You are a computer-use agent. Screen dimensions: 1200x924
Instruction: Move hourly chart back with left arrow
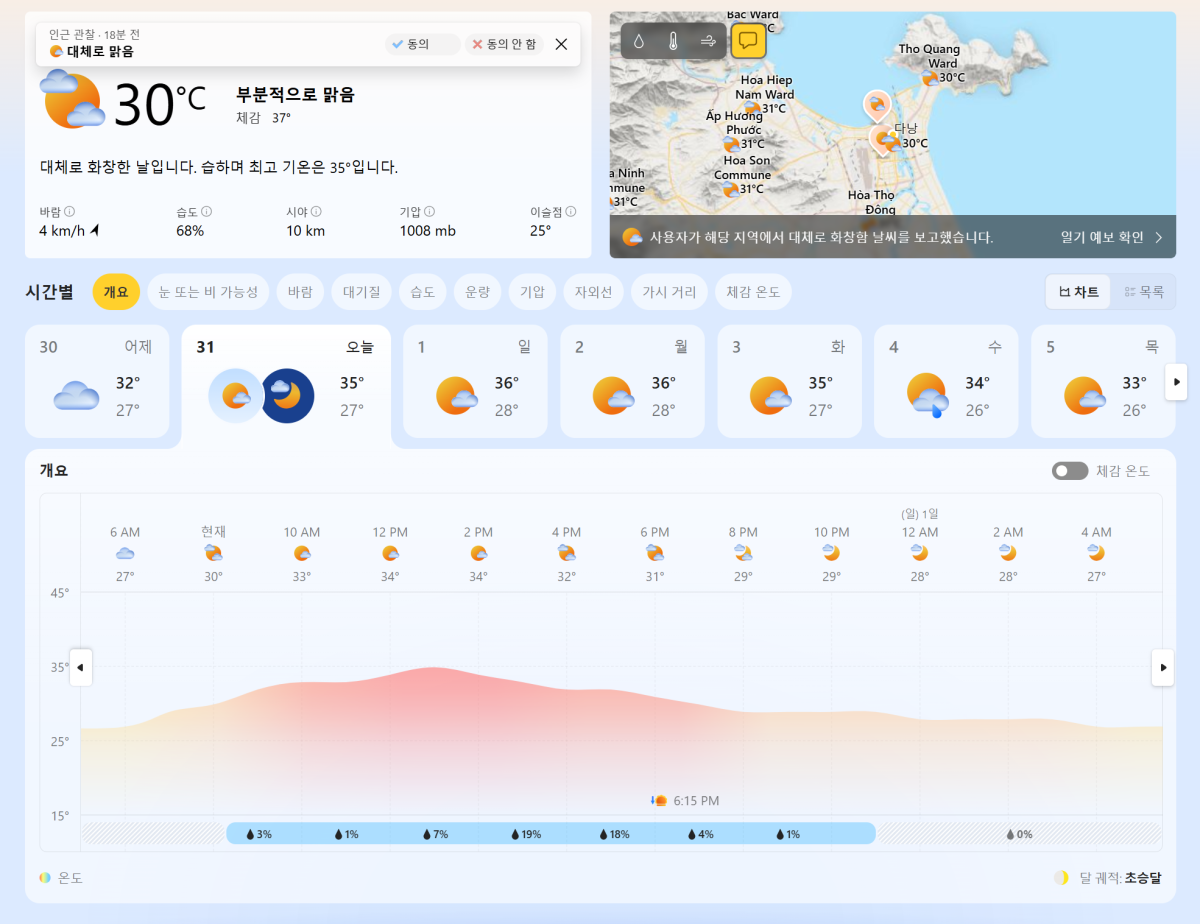click(81, 667)
